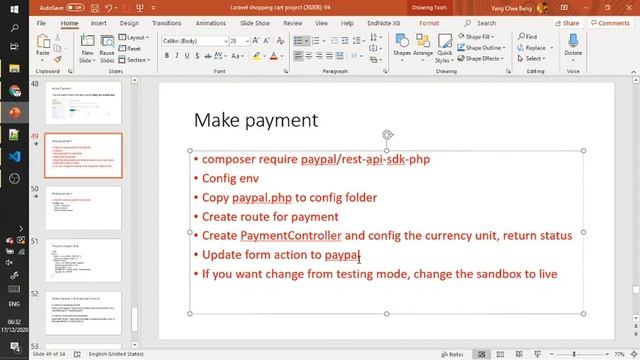Open the Shape Fill dropdown
640x360 pixels.
[476, 37]
